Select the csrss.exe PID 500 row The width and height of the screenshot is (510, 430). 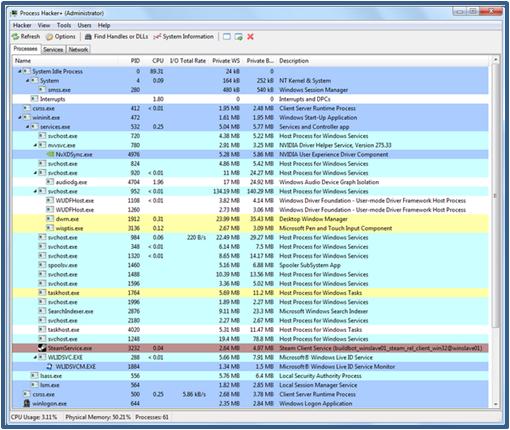tap(250, 394)
